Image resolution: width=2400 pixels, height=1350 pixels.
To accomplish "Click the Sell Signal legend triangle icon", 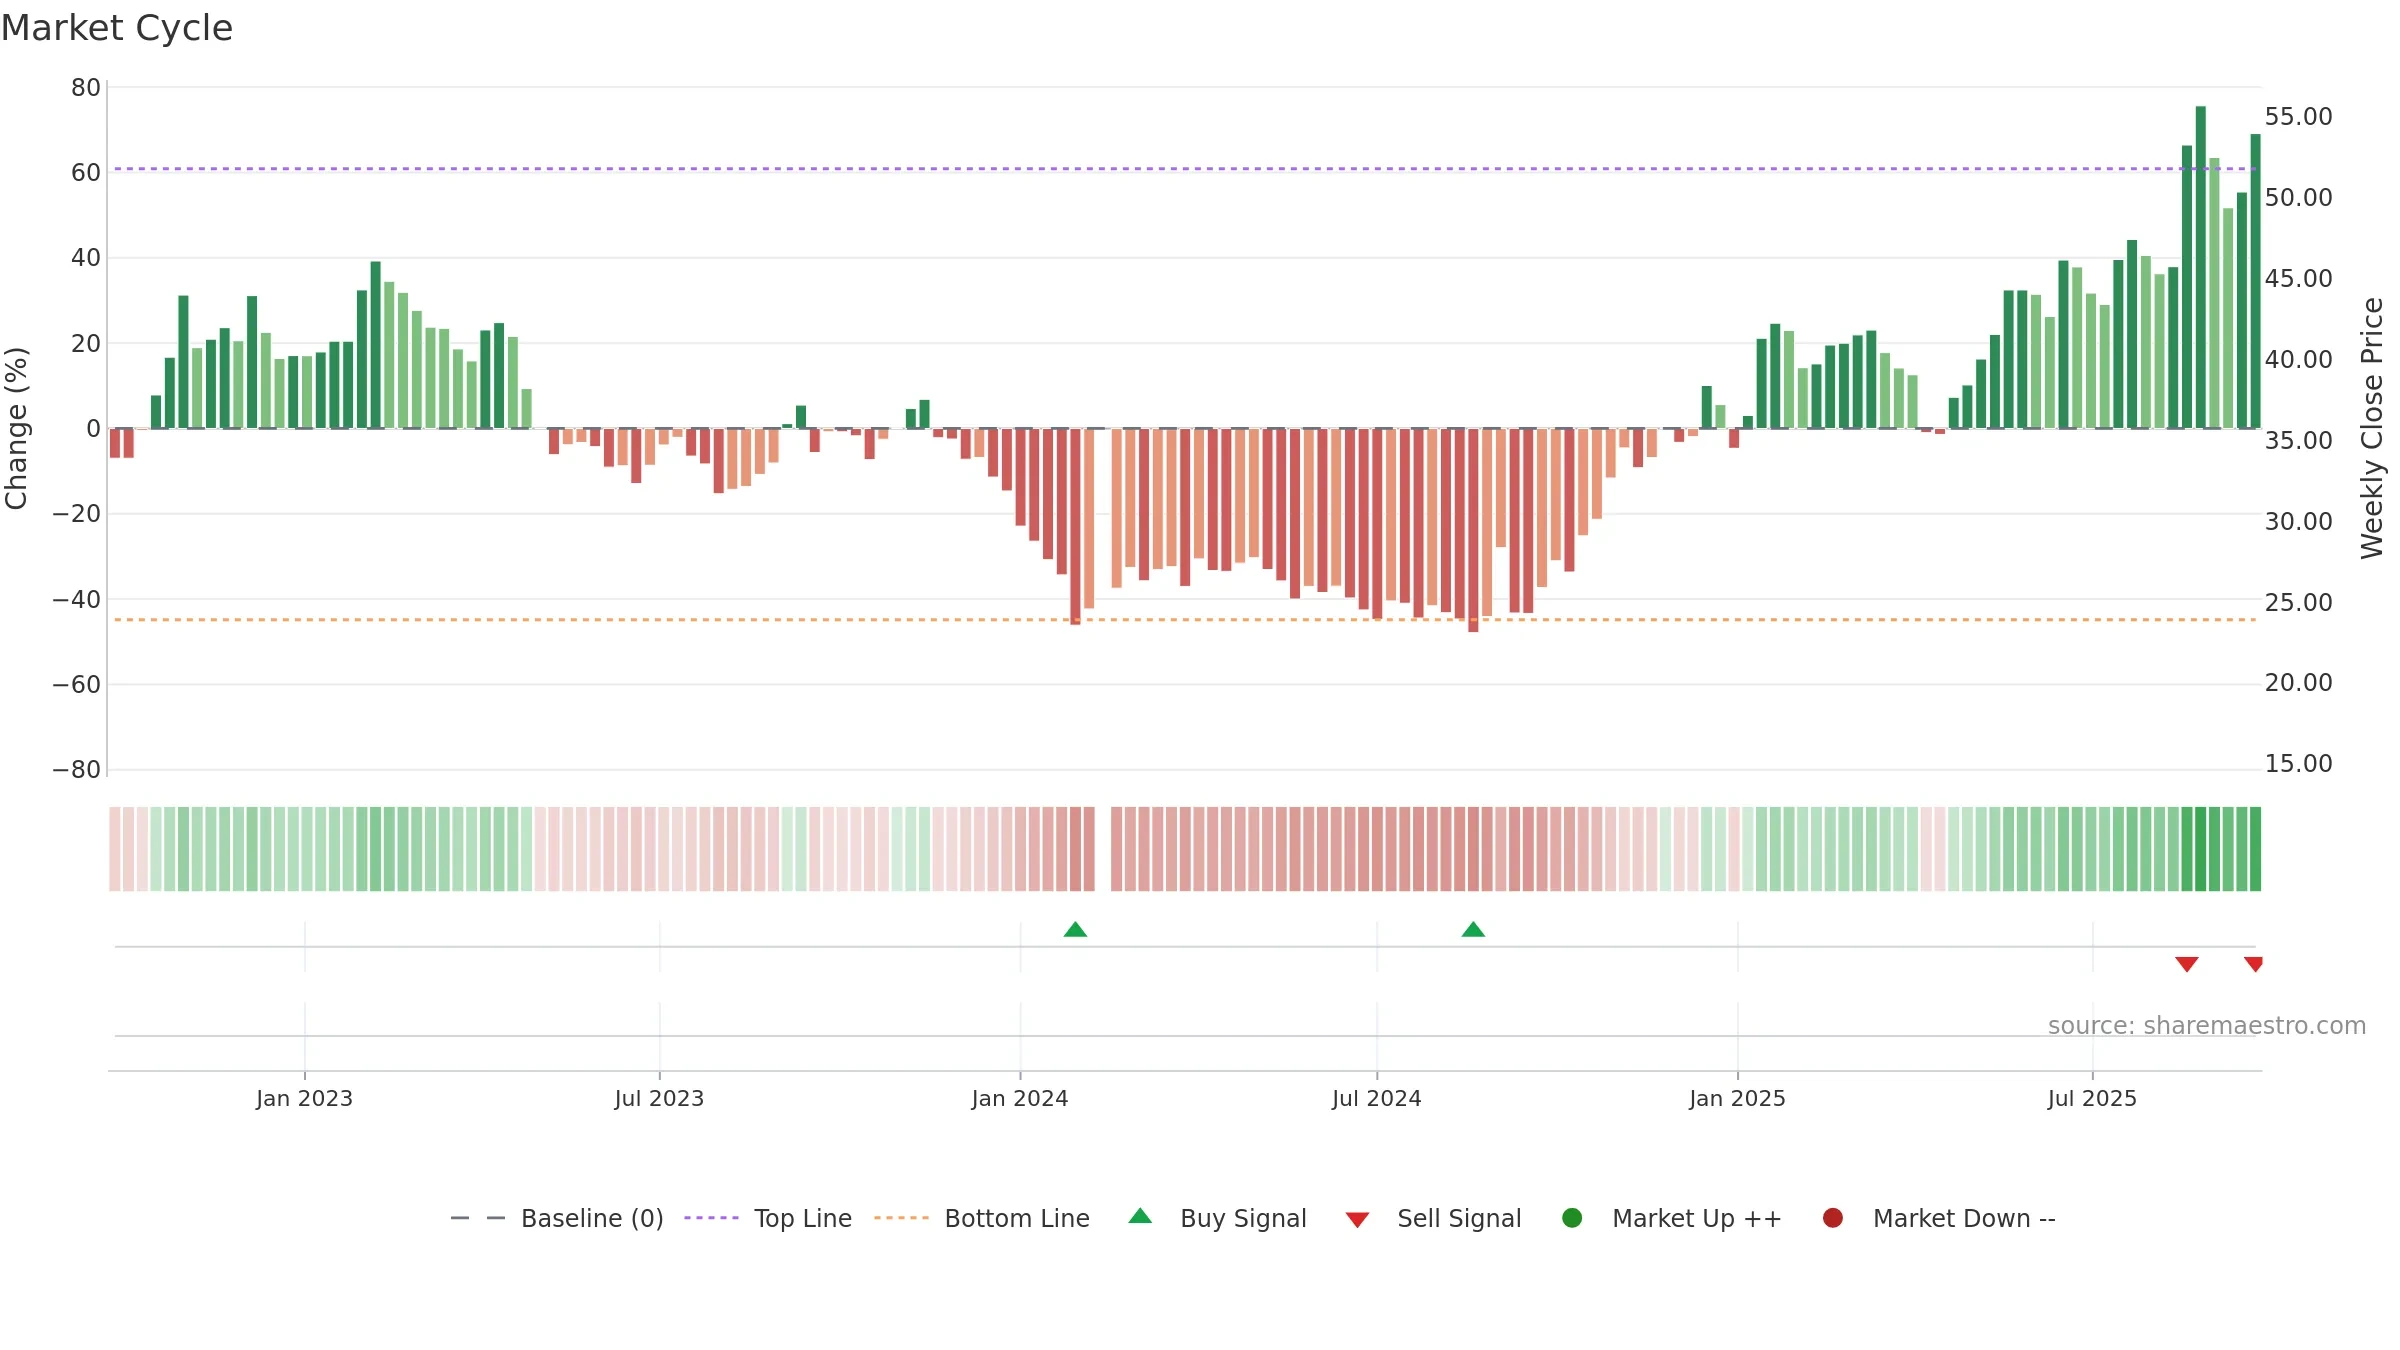I will click(1357, 1220).
